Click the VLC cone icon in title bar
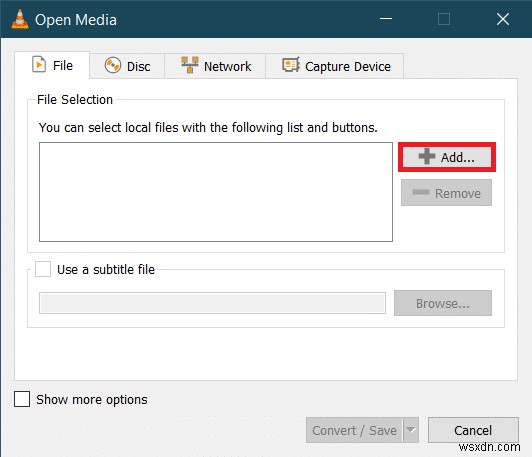532x457 pixels. pyautogui.click(x=20, y=19)
